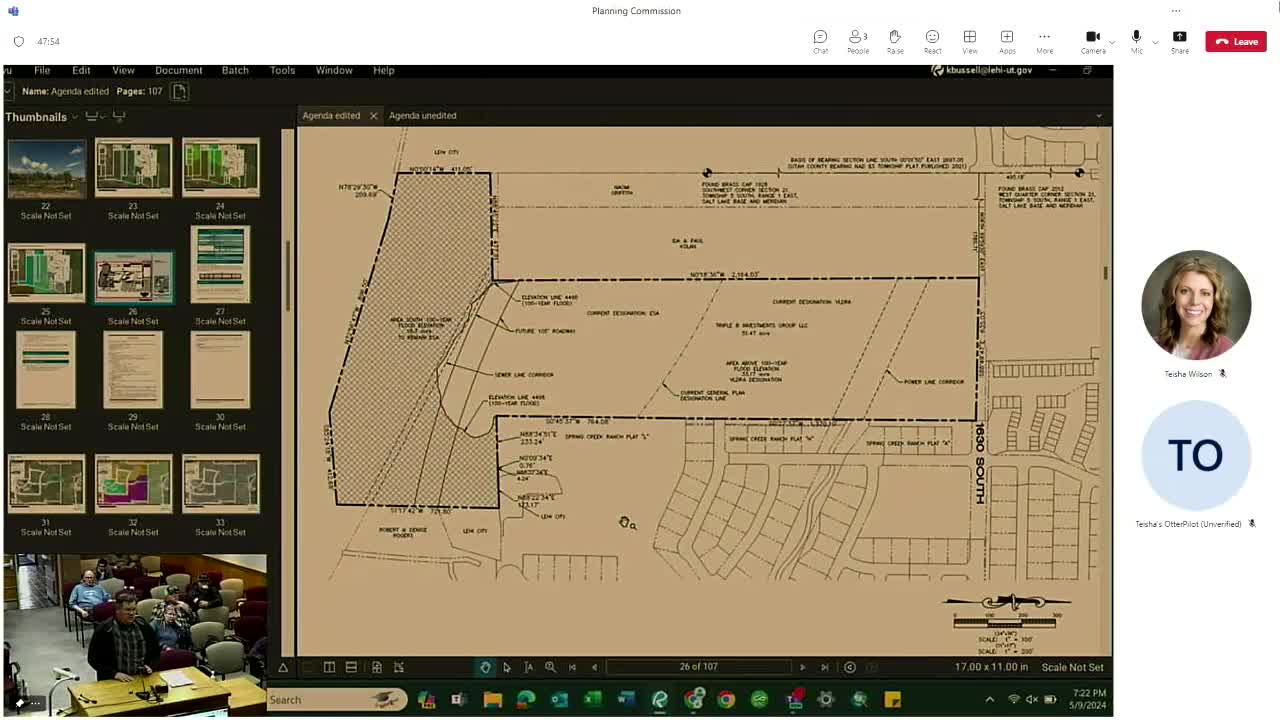Activate the Select arrow tool

tap(507, 667)
